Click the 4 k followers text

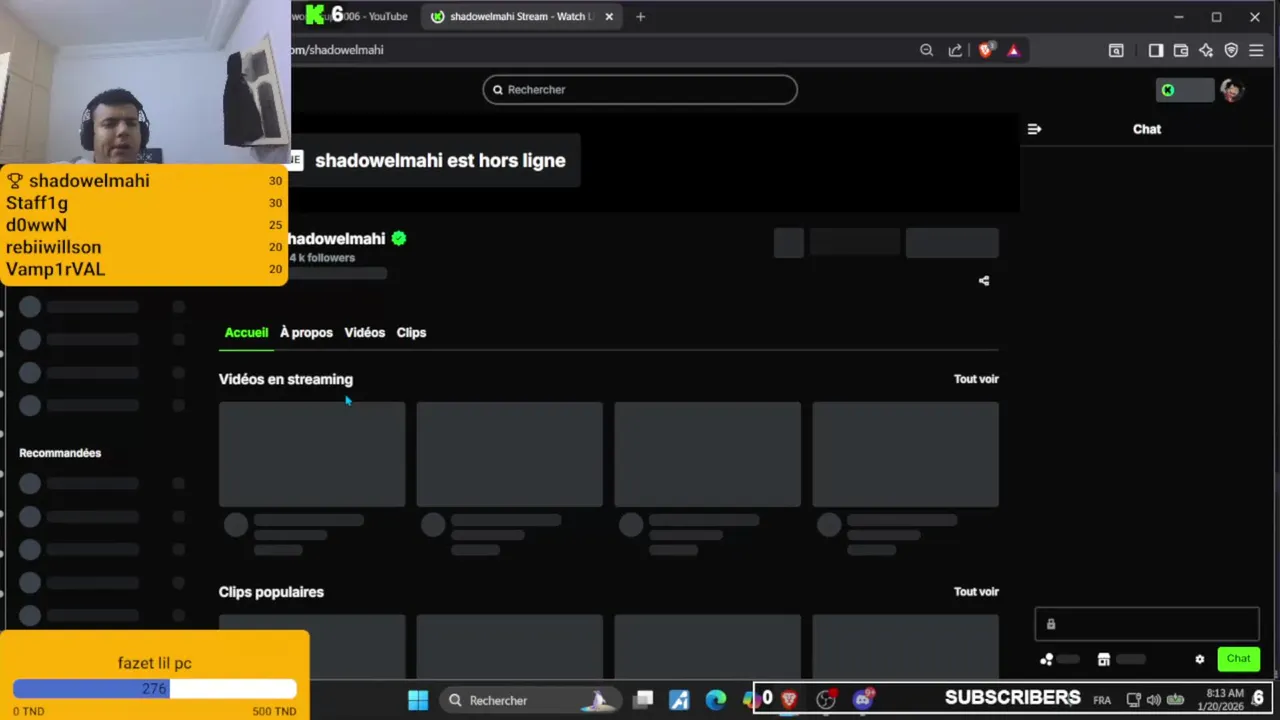[x=322, y=258]
